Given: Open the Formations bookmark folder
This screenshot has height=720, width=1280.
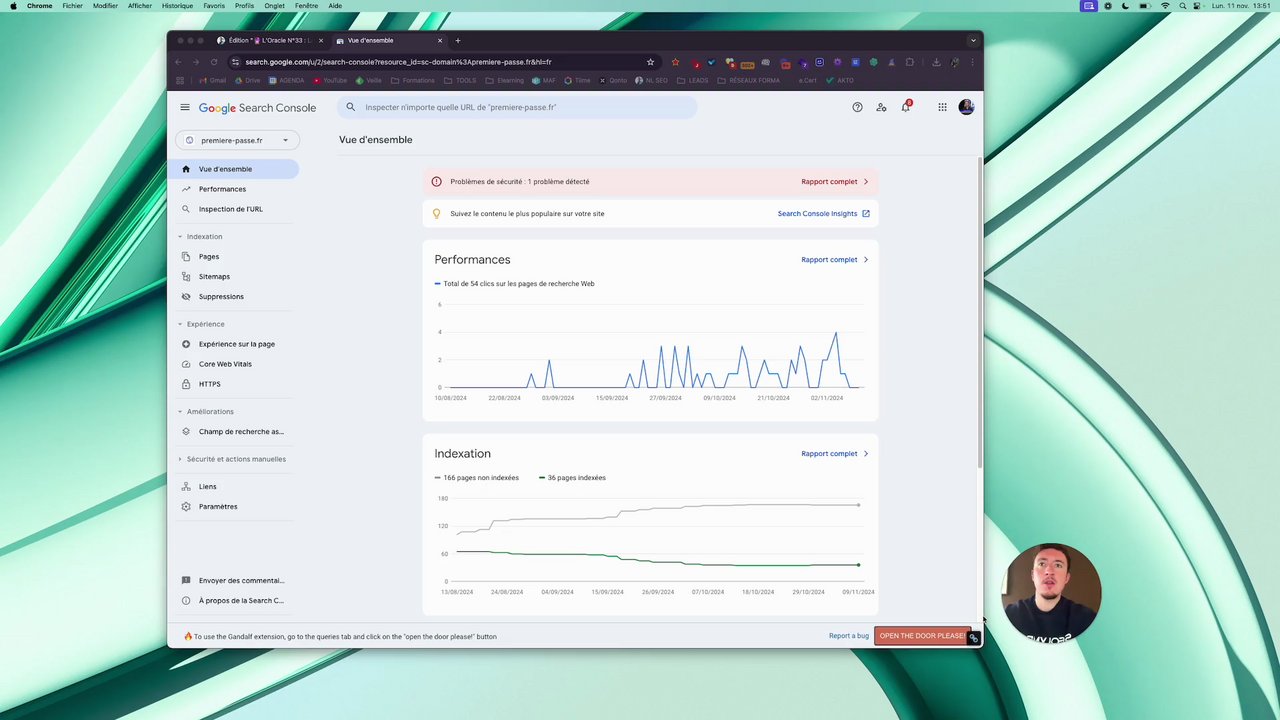Looking at the screenshot, I should click(413, 80).
